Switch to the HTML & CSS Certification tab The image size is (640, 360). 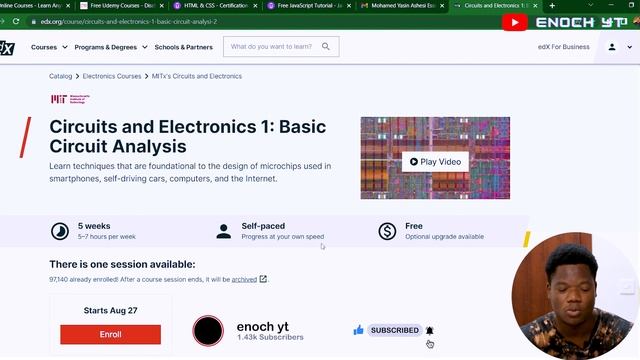(216, 6)
